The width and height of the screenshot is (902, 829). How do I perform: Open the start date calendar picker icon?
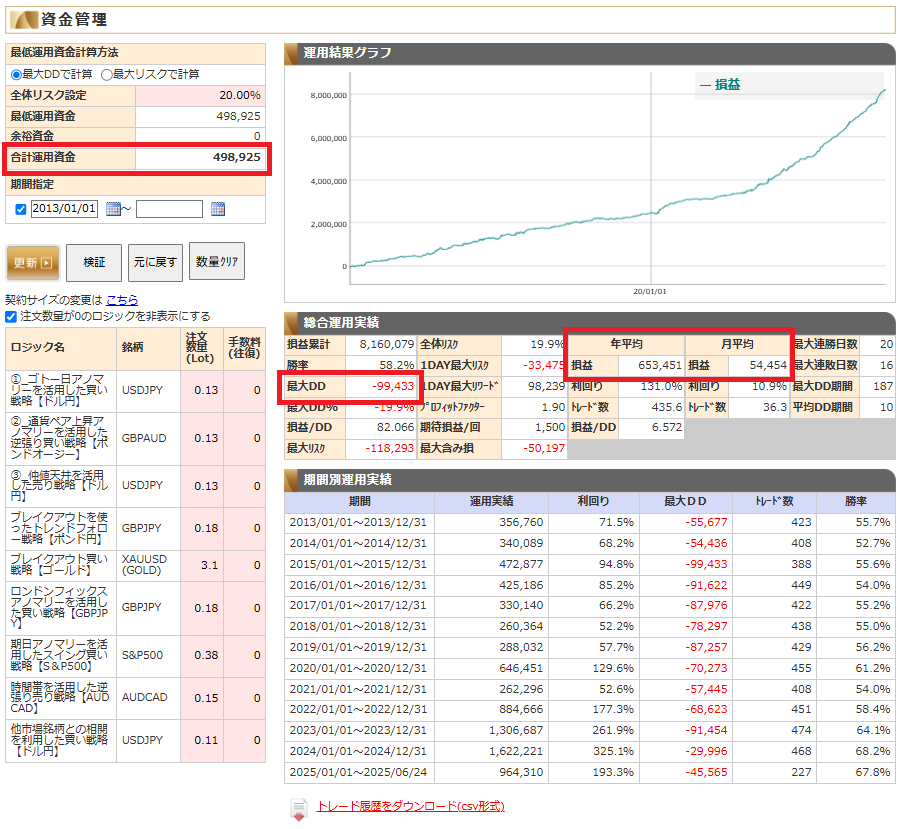click(x=113, y=209)
